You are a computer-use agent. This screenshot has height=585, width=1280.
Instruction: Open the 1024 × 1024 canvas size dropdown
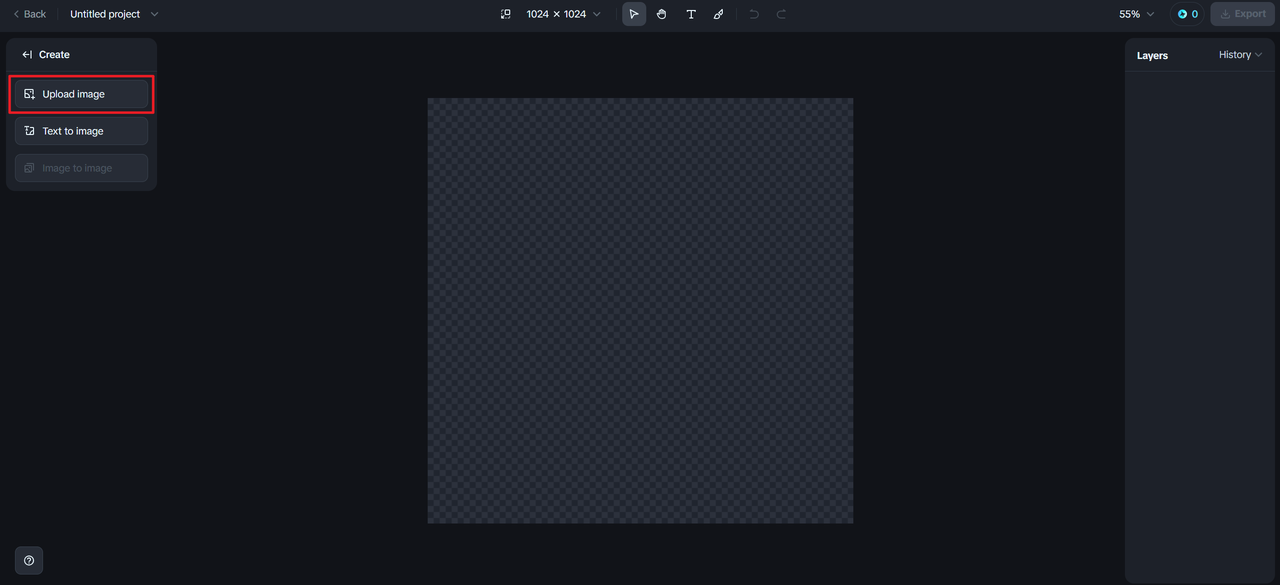pos(564,14)
